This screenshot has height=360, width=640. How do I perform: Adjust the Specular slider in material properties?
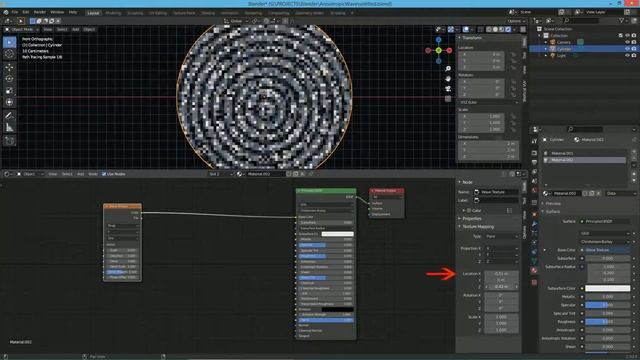click(x=607, y=305)
